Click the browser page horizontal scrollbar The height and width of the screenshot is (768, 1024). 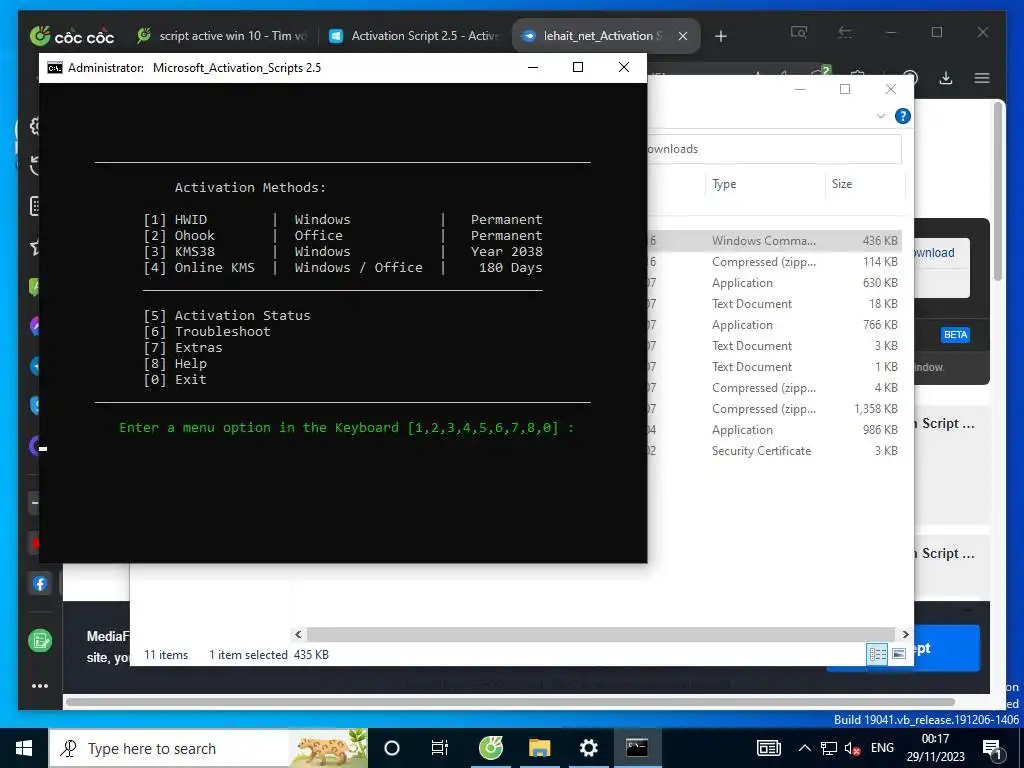coord(509,703)
